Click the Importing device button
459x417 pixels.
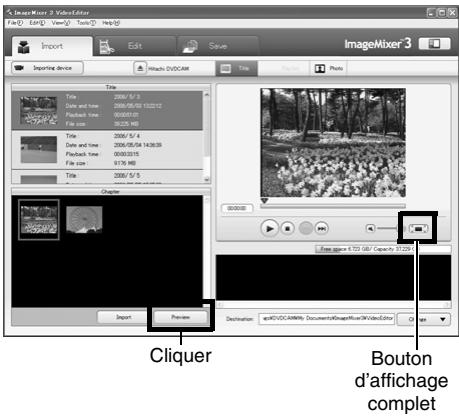(x=47, y=68)
